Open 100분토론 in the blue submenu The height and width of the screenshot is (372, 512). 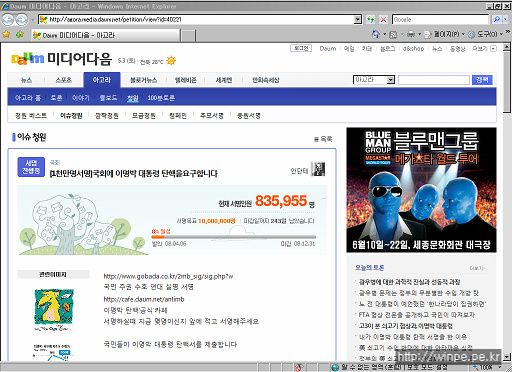click(x=161, y=98)
